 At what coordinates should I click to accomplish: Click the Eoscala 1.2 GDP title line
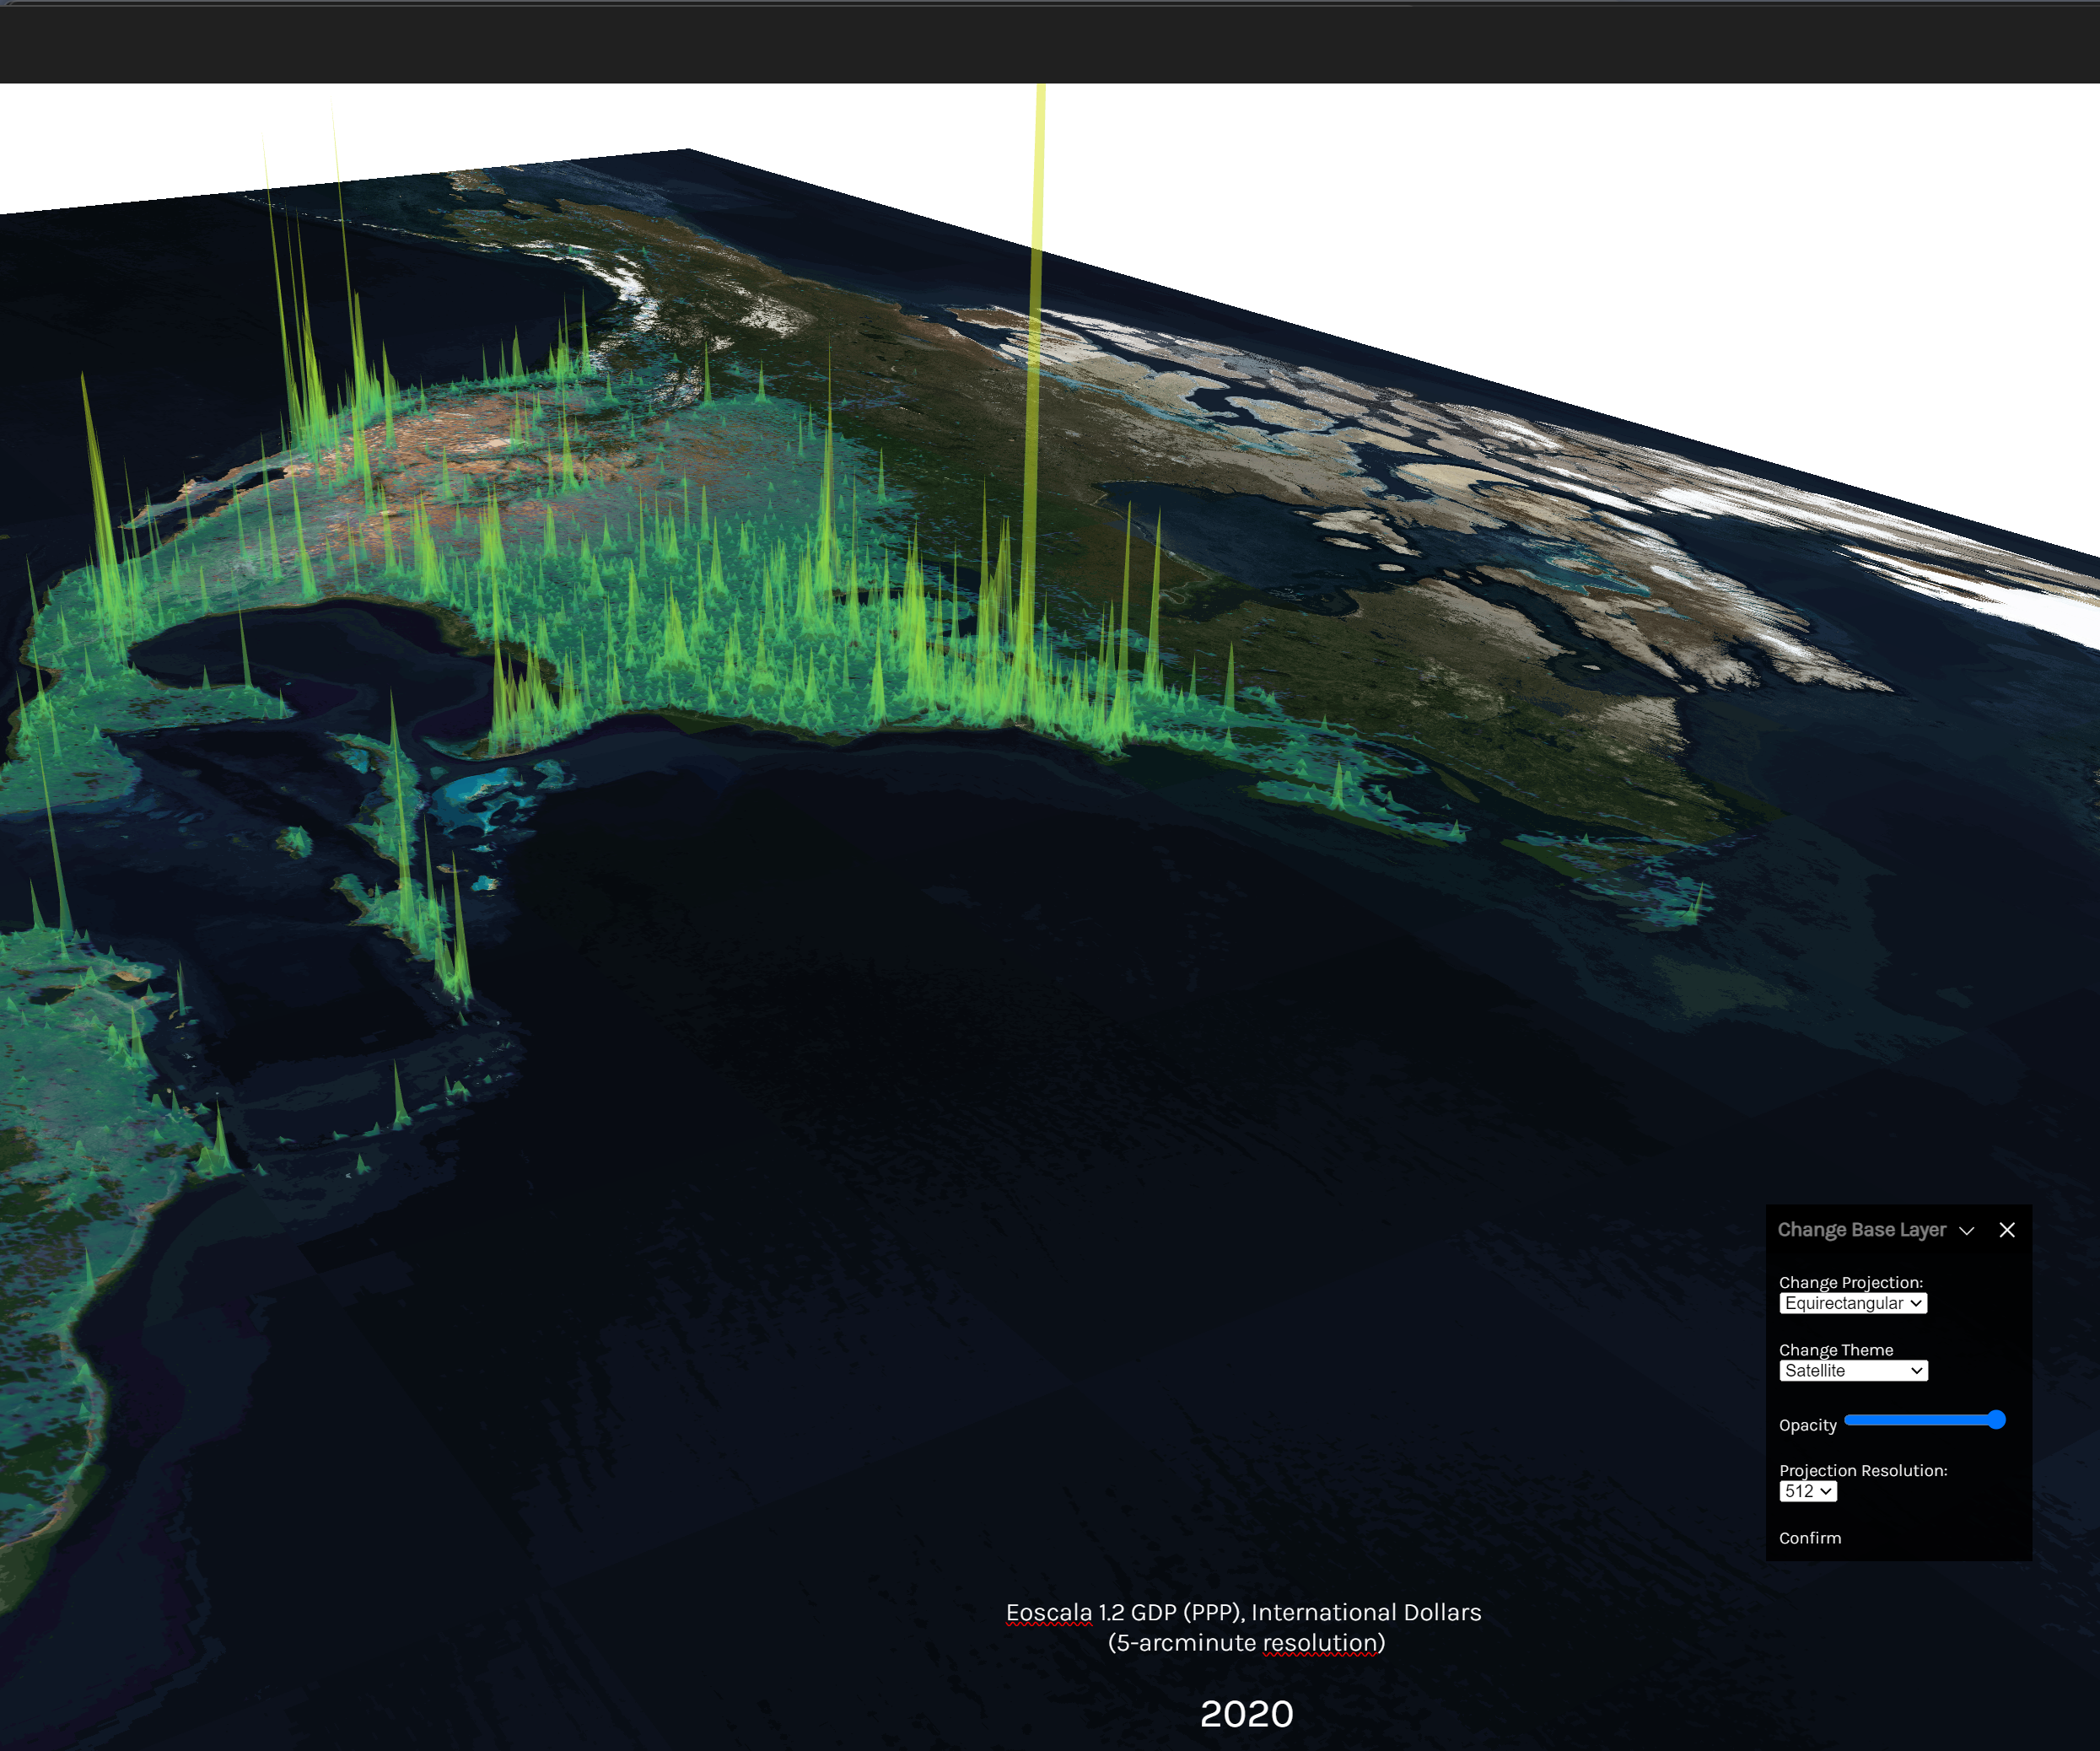coord(1243,1612)
